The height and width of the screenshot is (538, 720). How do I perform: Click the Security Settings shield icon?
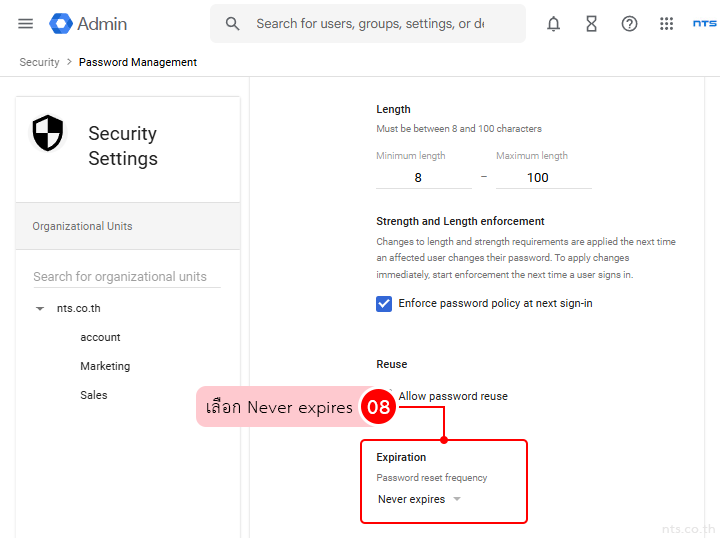click(x=48, y=133)
